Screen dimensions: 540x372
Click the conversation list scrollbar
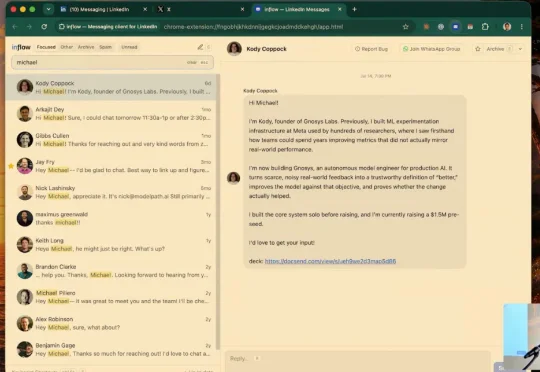218,212
